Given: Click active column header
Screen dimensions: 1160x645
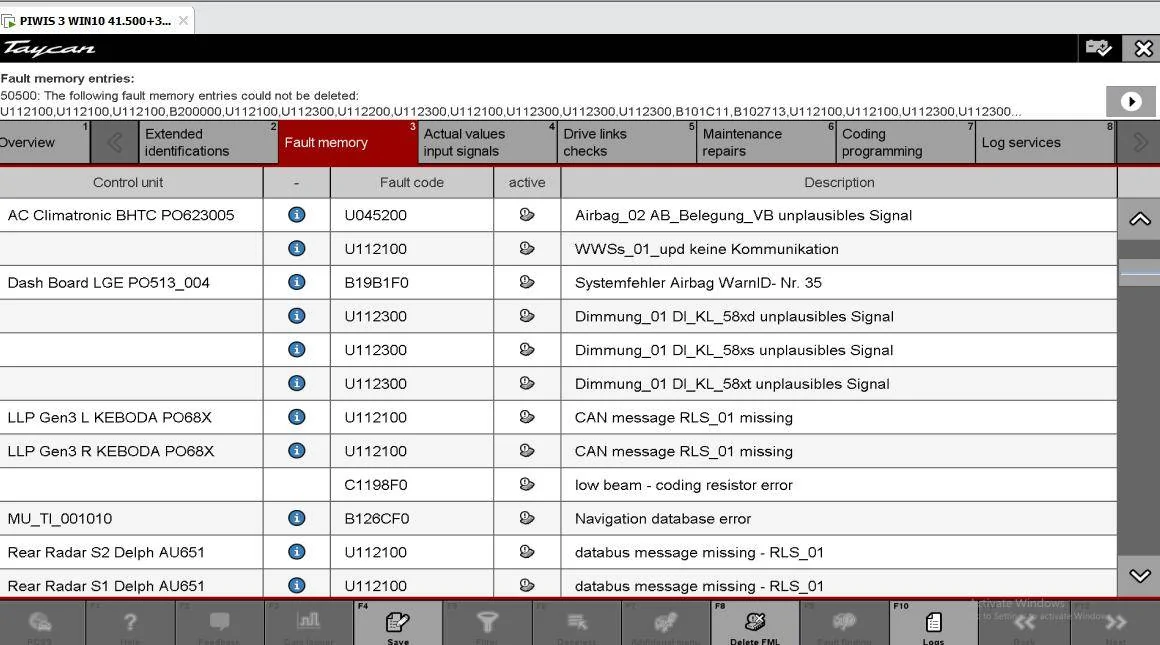Looking at the screenshot, I should pos(527,182).
